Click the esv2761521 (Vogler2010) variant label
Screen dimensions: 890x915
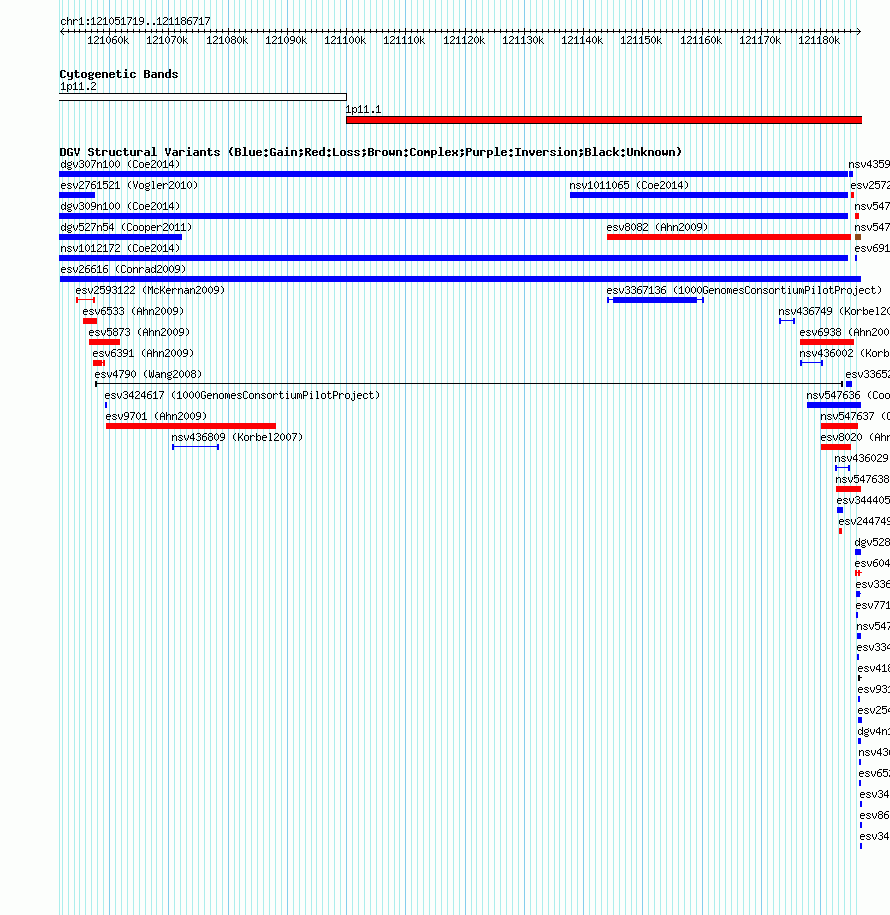tap(129, 186)
